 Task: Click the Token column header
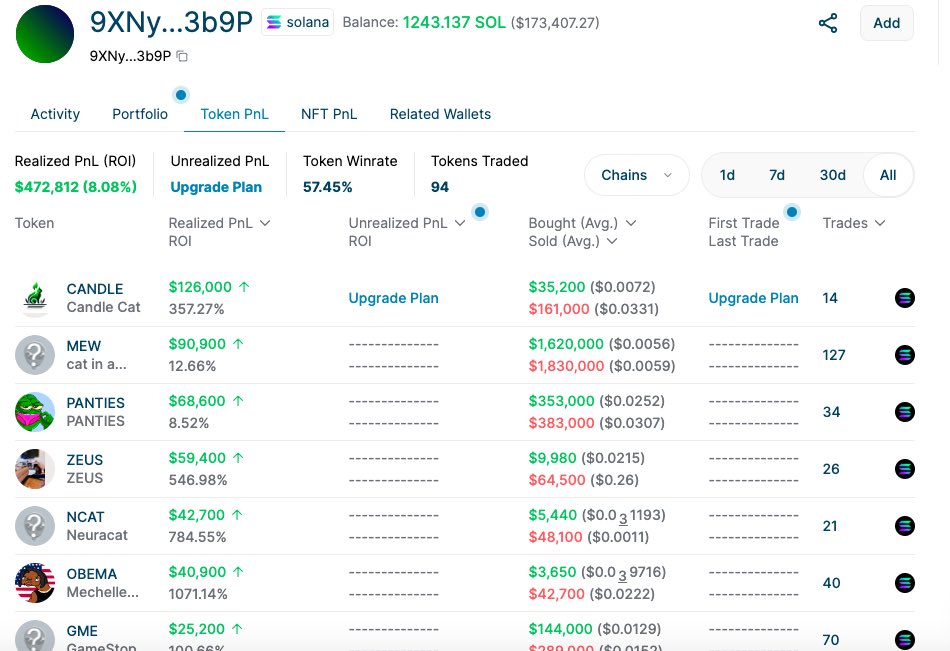[x=35, y=223]
